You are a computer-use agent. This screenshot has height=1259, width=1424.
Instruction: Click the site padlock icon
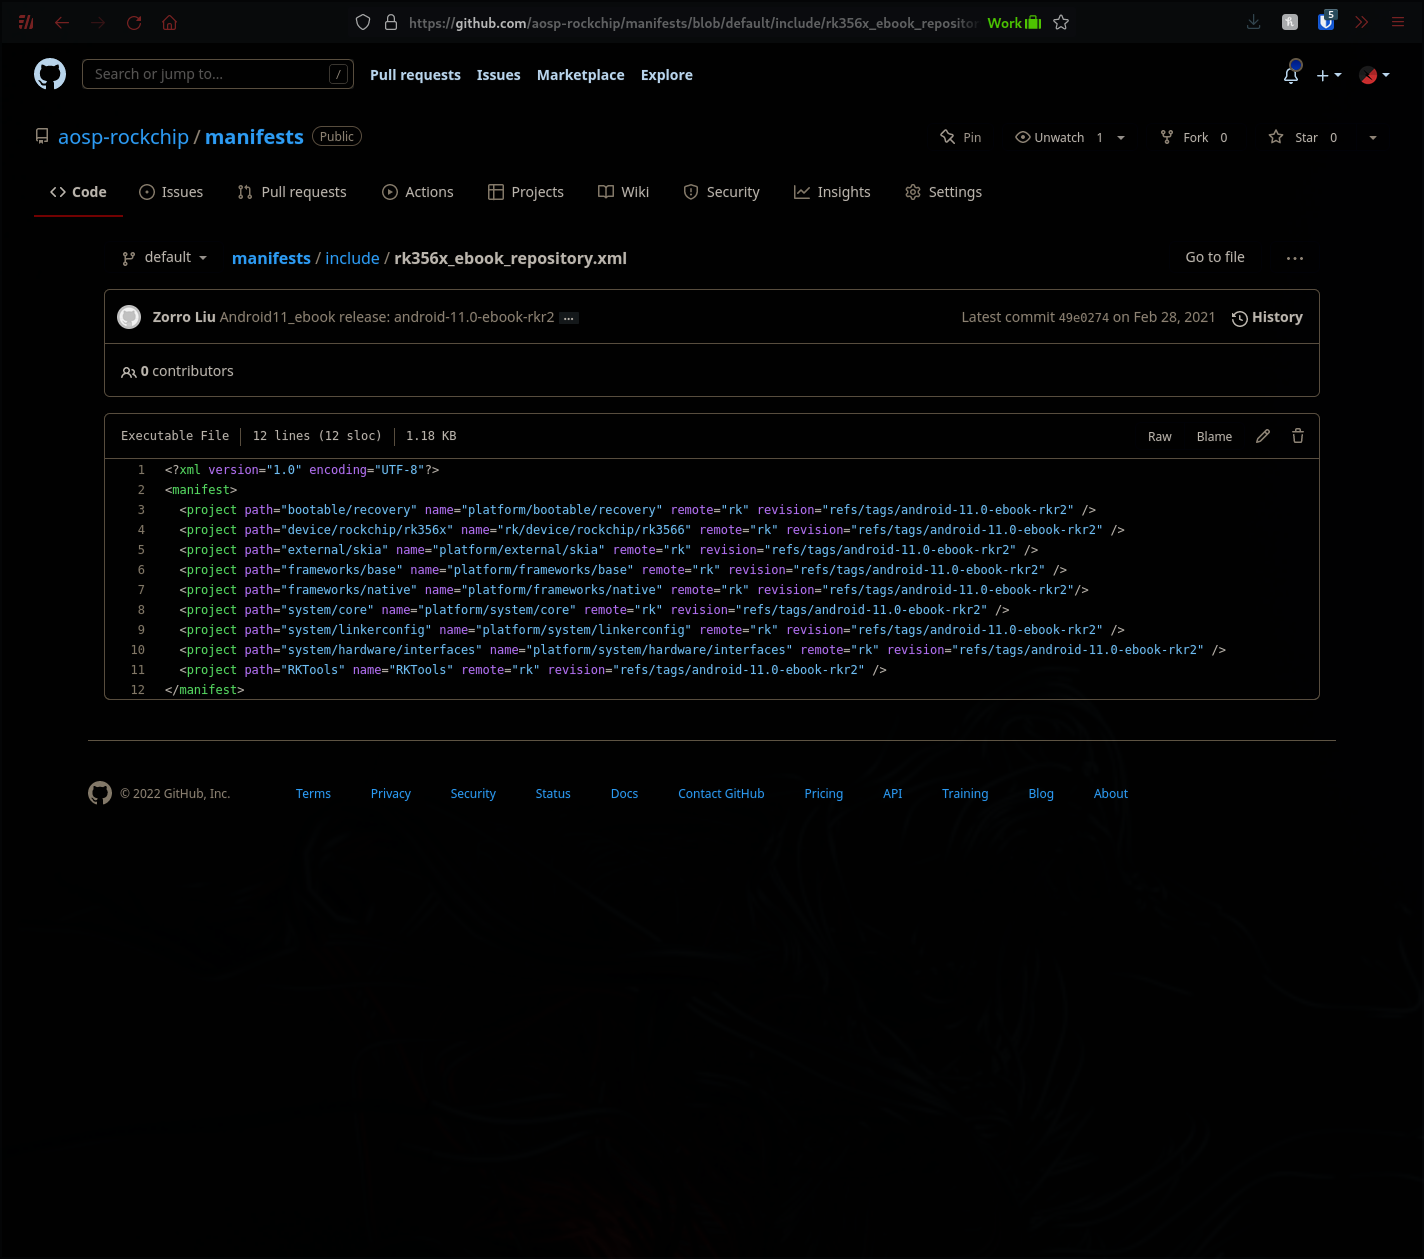click(391, 22)
